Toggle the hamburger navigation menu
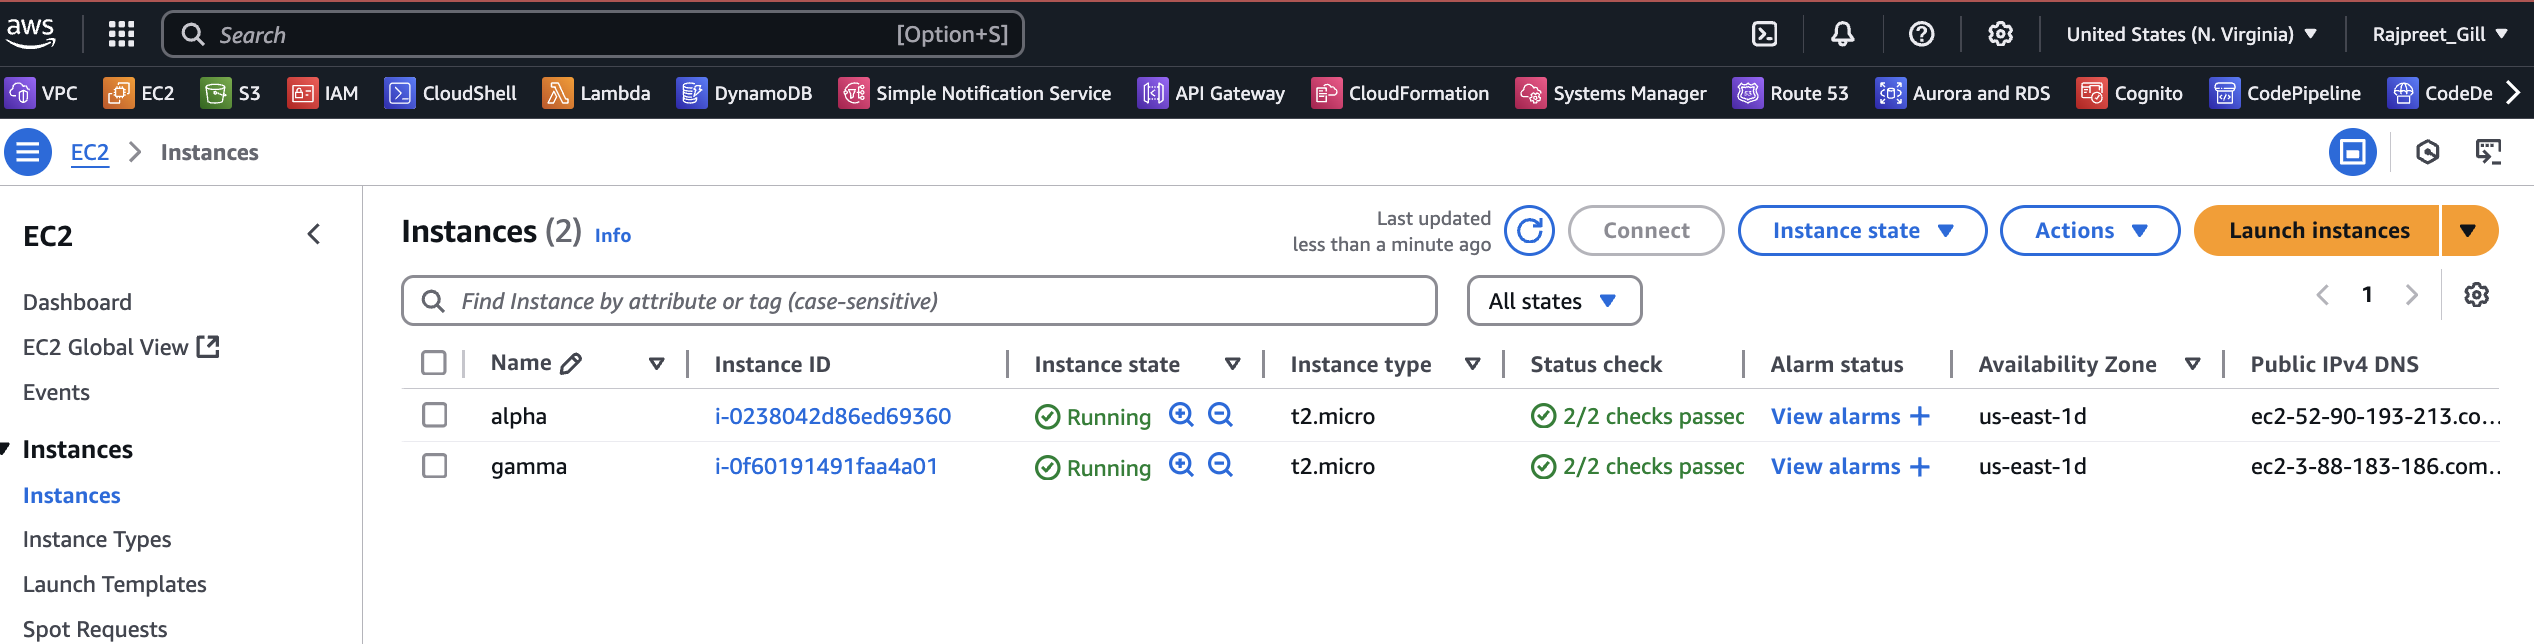 click(x=28, y=152)
